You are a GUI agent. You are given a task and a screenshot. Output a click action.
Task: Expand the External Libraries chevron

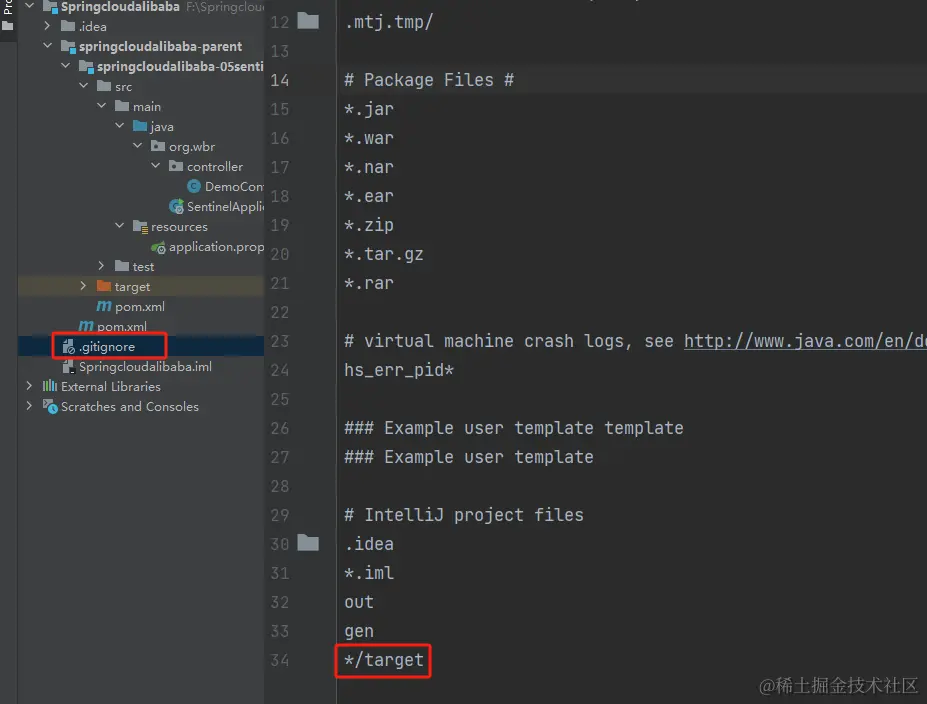(29, 386)
